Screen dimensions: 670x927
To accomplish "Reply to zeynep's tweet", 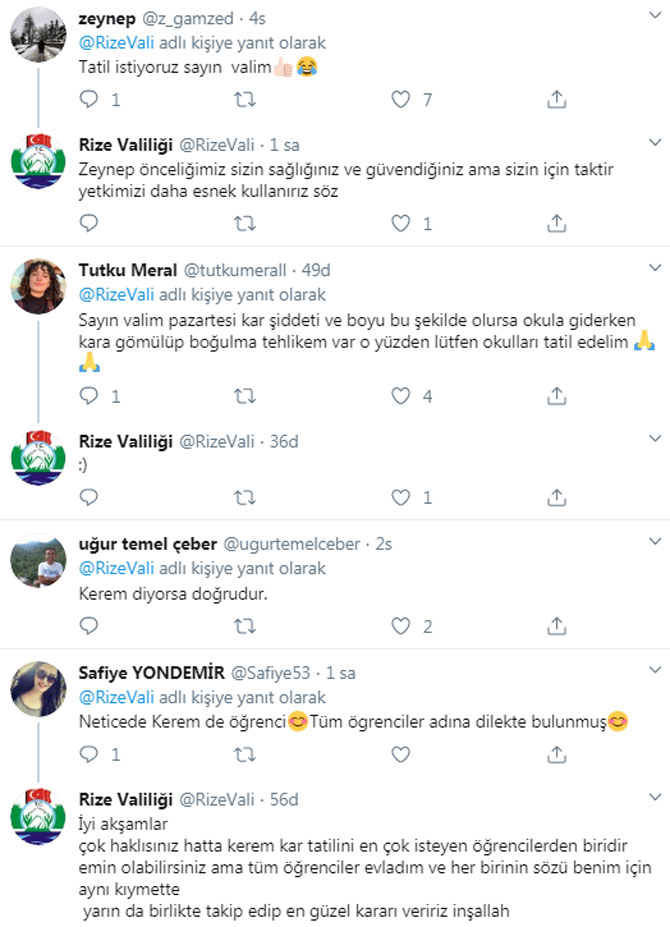I will pos(88,99).
